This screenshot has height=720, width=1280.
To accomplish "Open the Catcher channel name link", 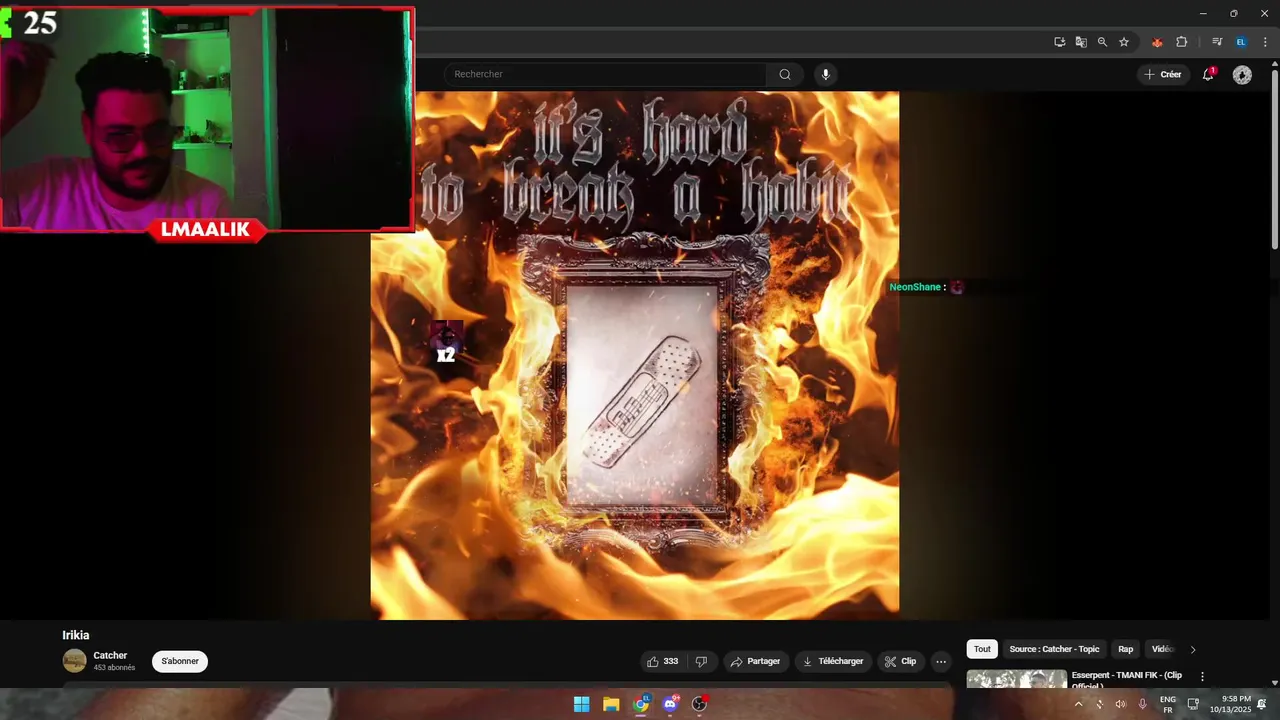I will 110,655.
